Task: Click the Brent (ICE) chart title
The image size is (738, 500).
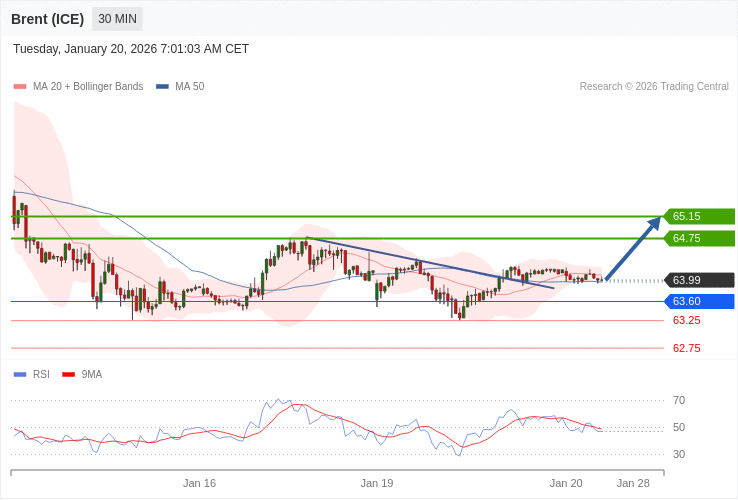Action: (x=47, y=19)
